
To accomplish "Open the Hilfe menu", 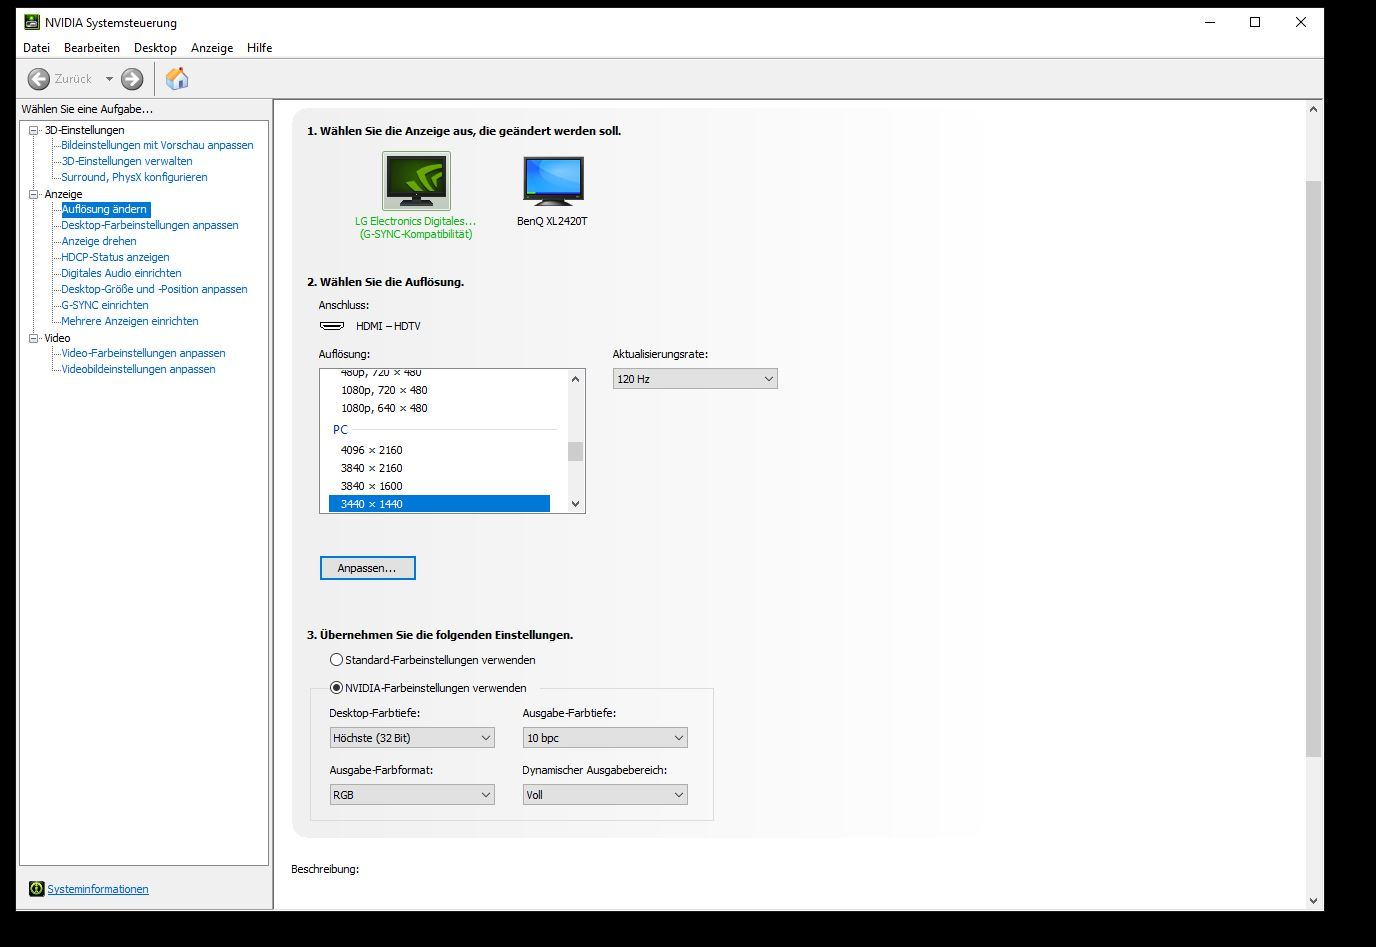I will pos(259,48).
